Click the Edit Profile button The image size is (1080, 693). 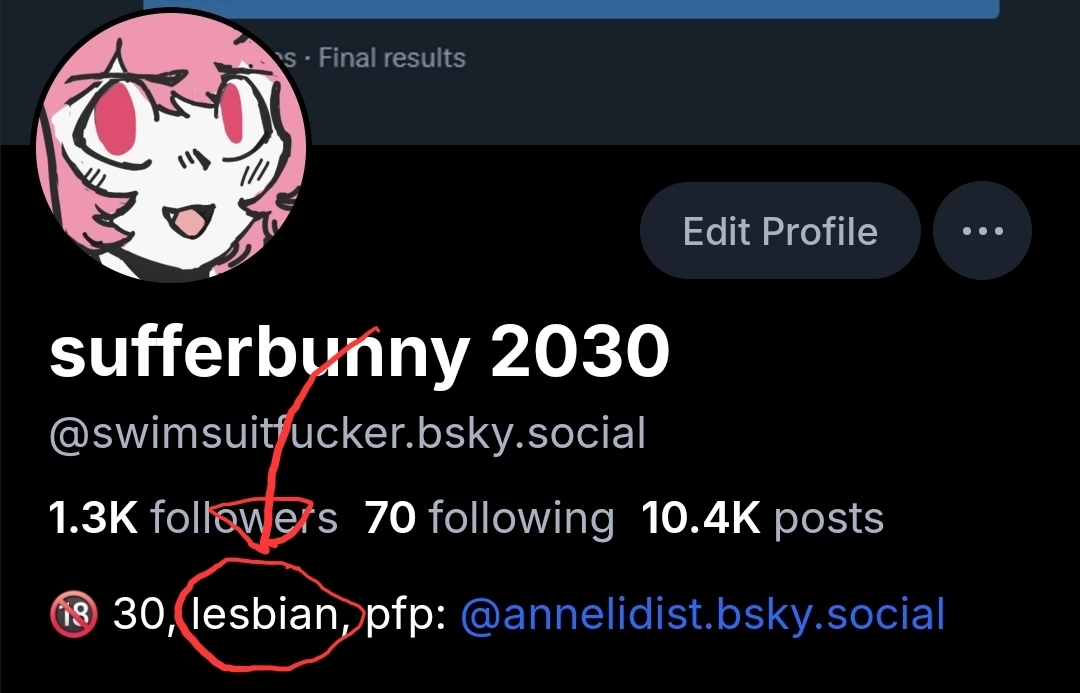click(x=780, y=231)
